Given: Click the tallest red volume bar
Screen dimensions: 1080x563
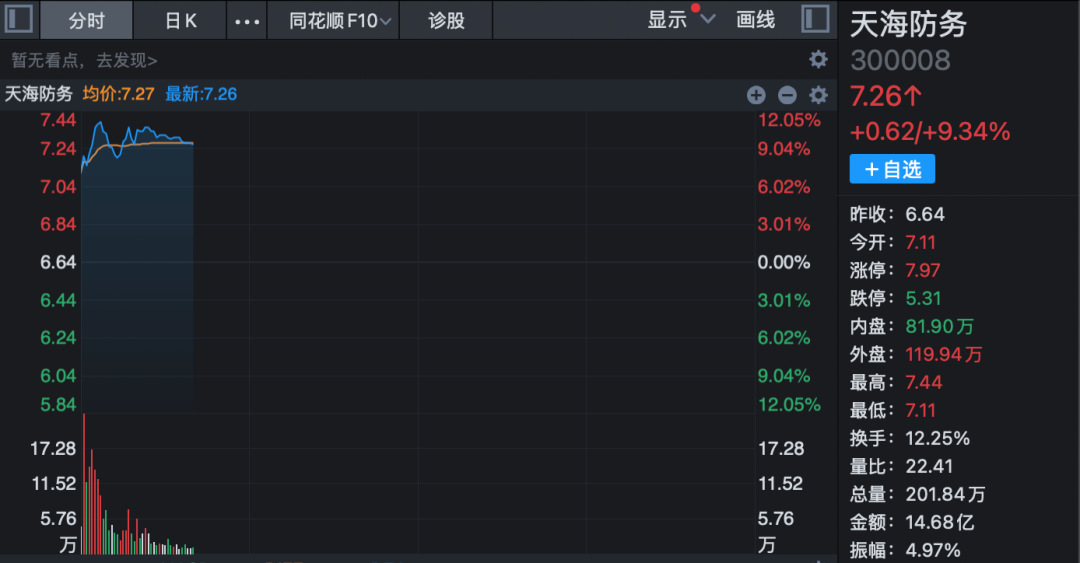Looking at the screenshot, I should point(83,480).
